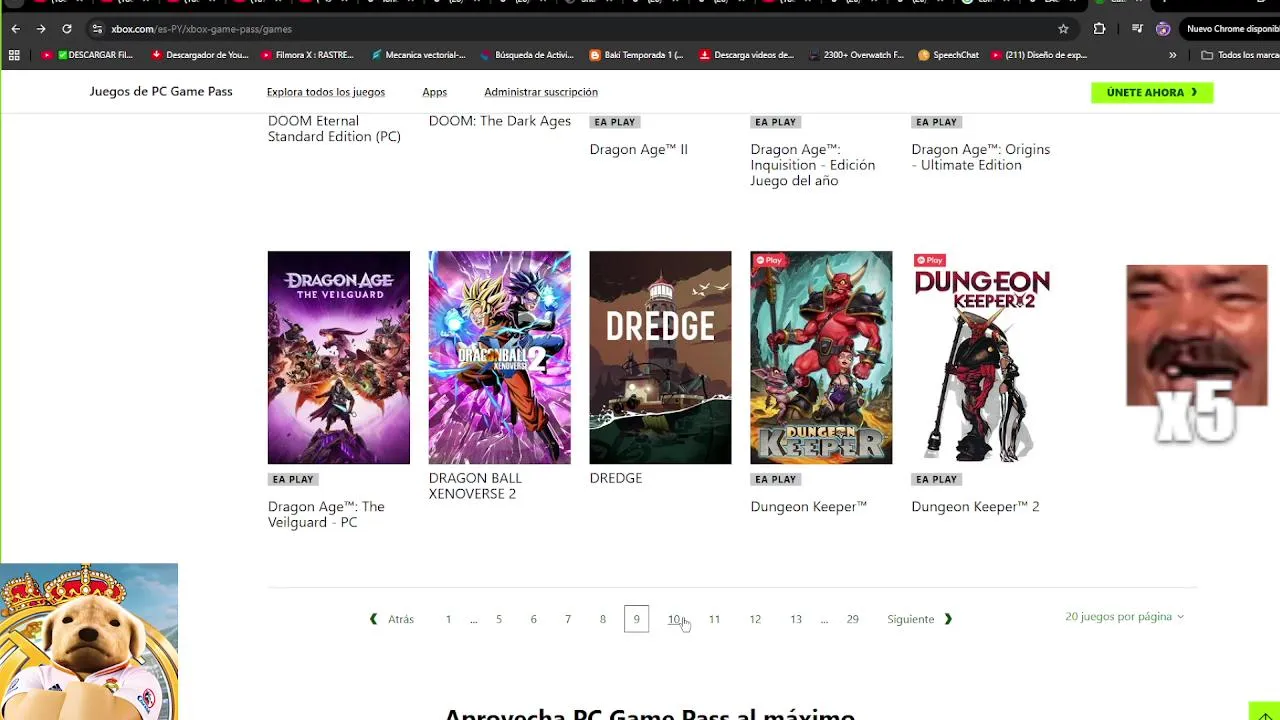Open Dragon Age: Inquisition Edición Juego del año

pos(813,165)
